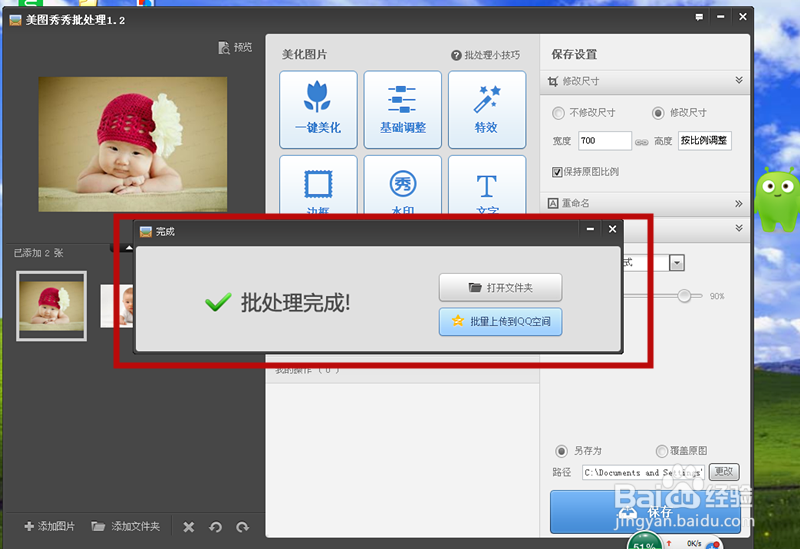Click the 宽度 width field showing 700
Viewport: 800px width, 549px height.
pyautogui.click(x=605, y=141)
